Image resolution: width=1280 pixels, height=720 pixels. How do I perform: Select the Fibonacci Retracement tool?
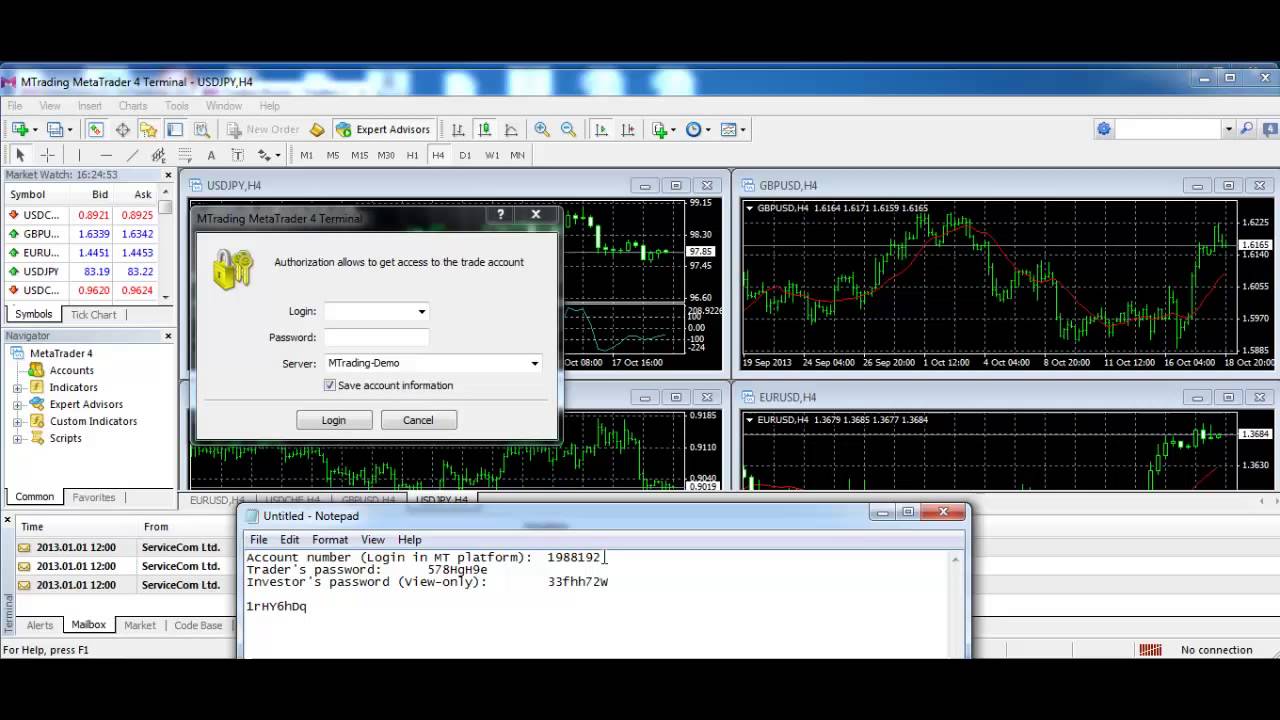185,155
